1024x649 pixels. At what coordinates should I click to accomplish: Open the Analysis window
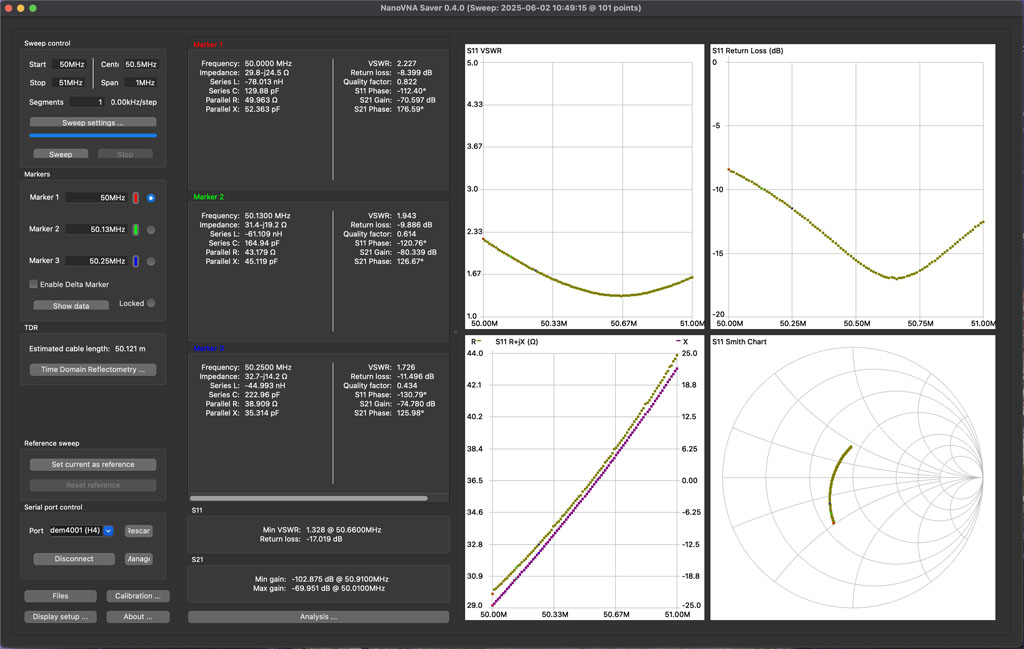click(x=318, y=616)
